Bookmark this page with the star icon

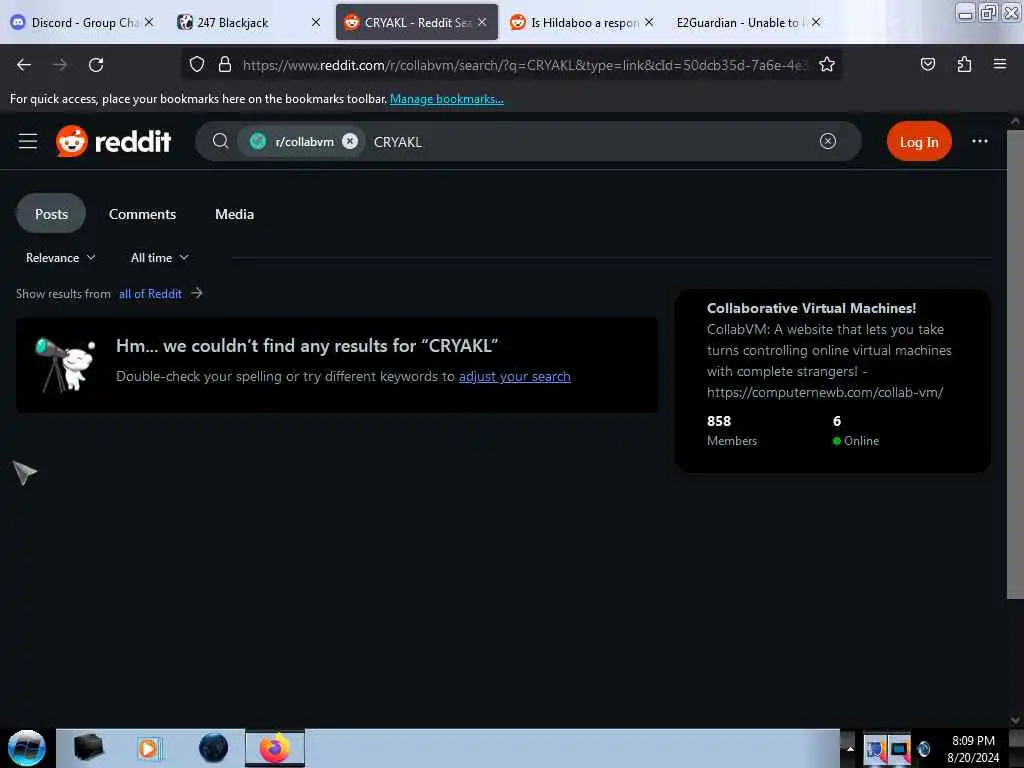[x=827, y=64]
